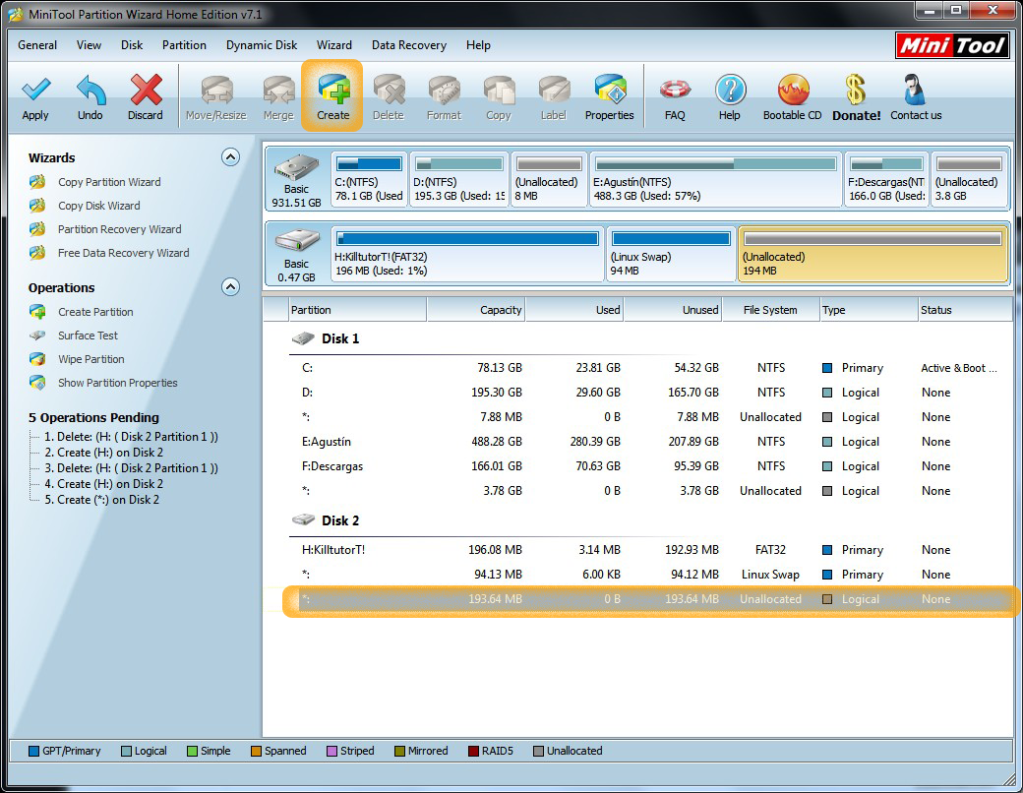Choose Create Partition in Operations panel
Image resolution: width=1023 pixels, height=793 pixels.
pos(95,312)
